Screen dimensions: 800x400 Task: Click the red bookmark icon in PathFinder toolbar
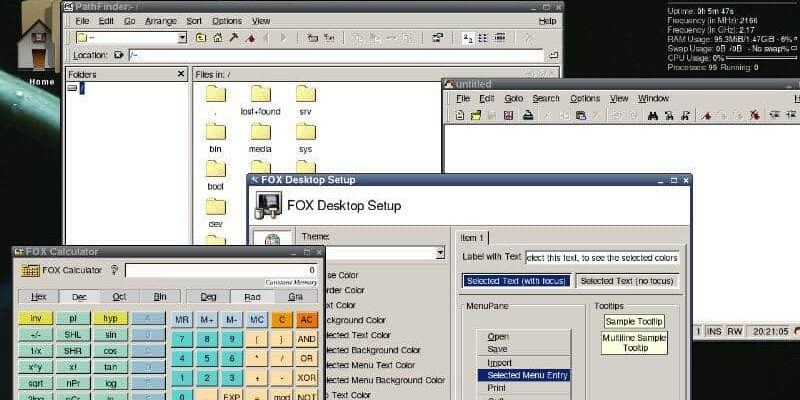click(x=250, y=38)
